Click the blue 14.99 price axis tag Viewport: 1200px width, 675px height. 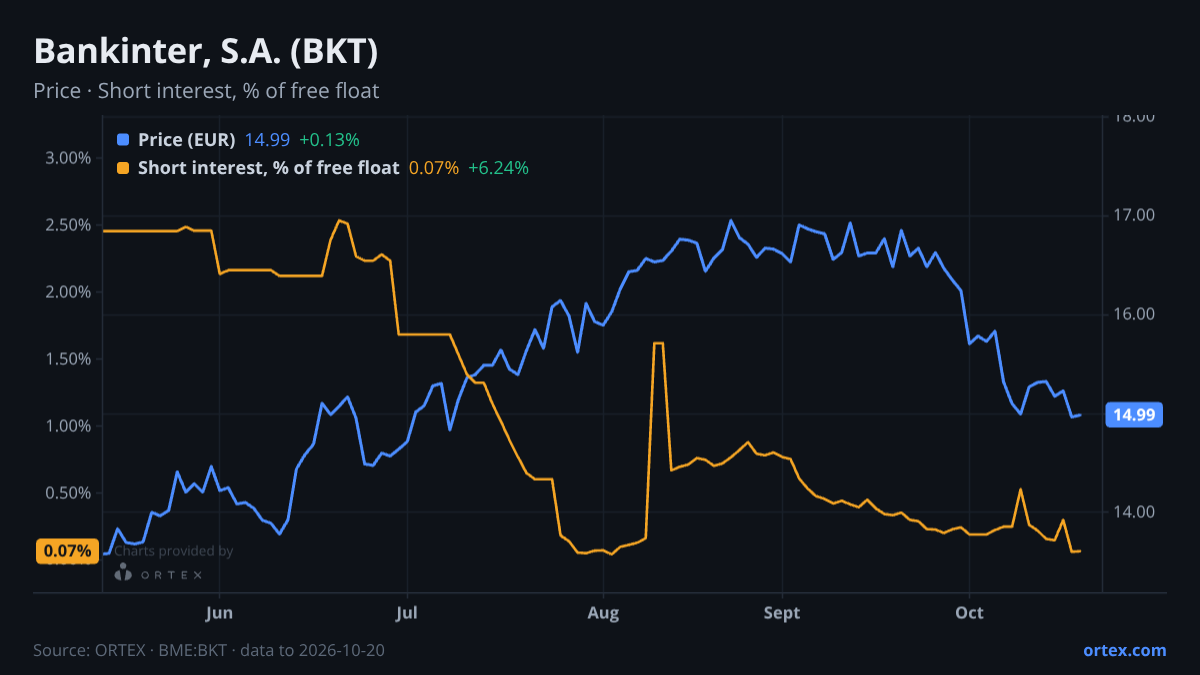coord(1134,414)
